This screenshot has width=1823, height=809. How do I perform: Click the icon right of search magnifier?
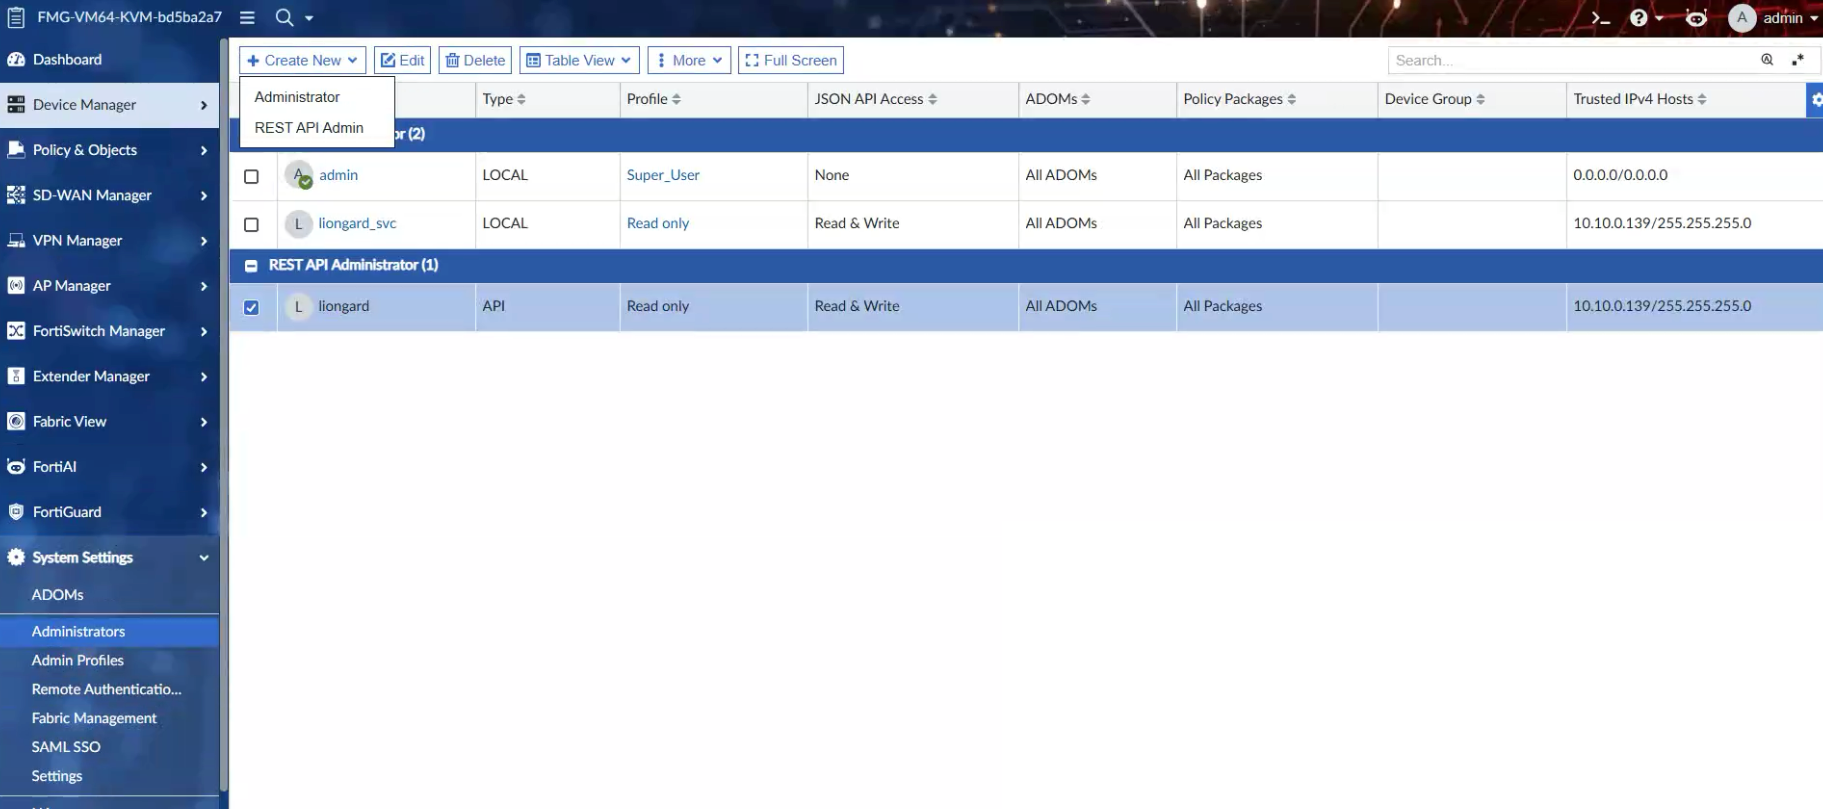(x=1797, y=60)
